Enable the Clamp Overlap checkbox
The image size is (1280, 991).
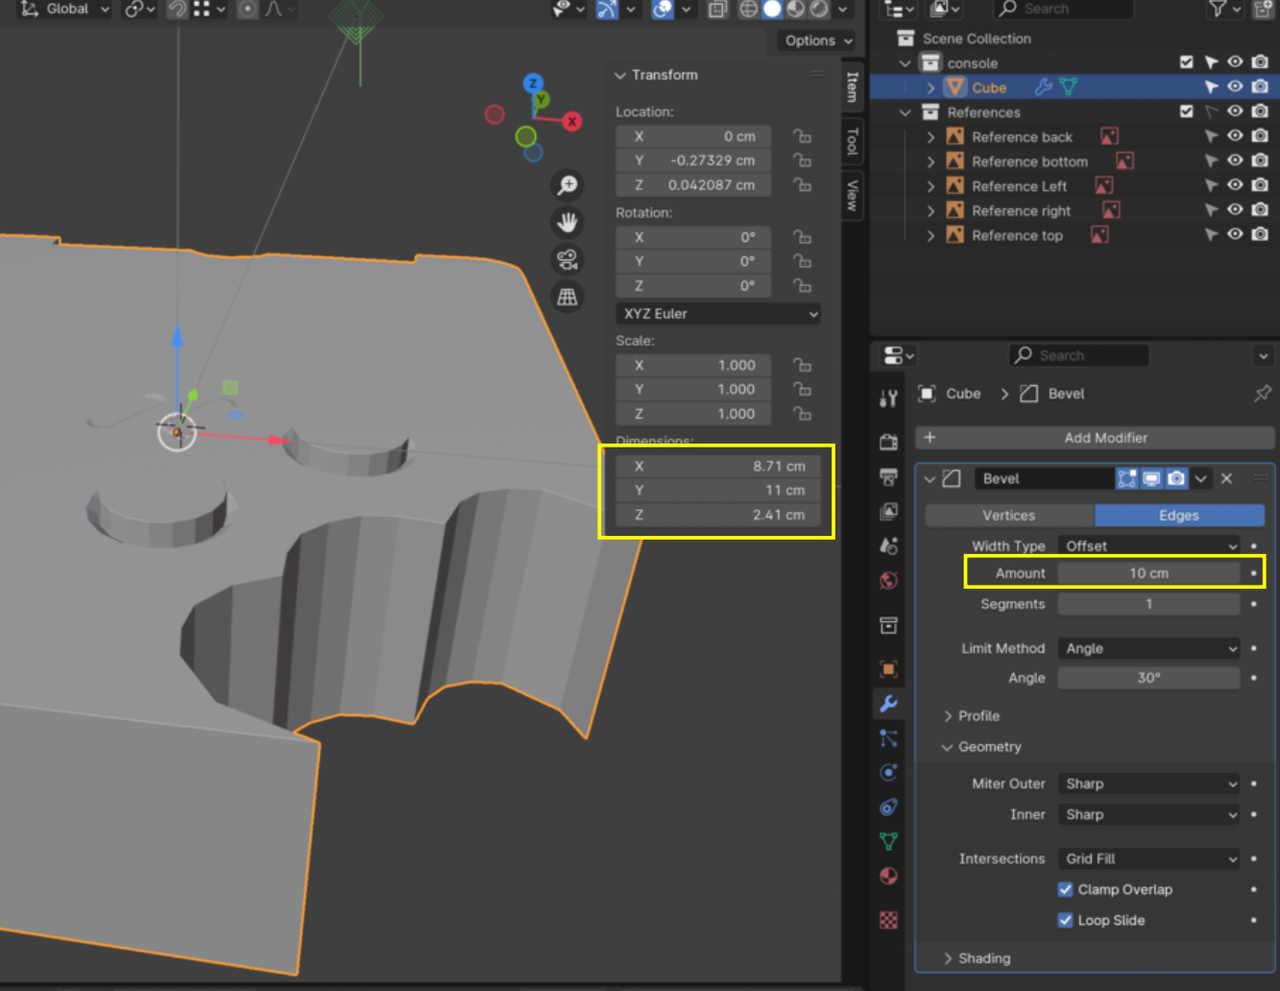coord(1066,889)
